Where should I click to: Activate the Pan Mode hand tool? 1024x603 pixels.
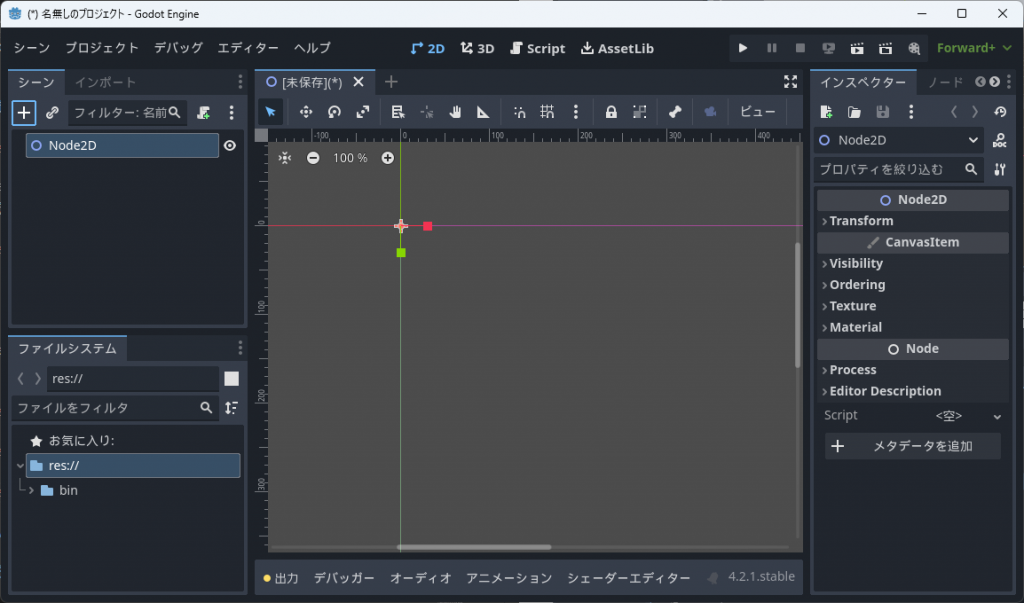455,112
